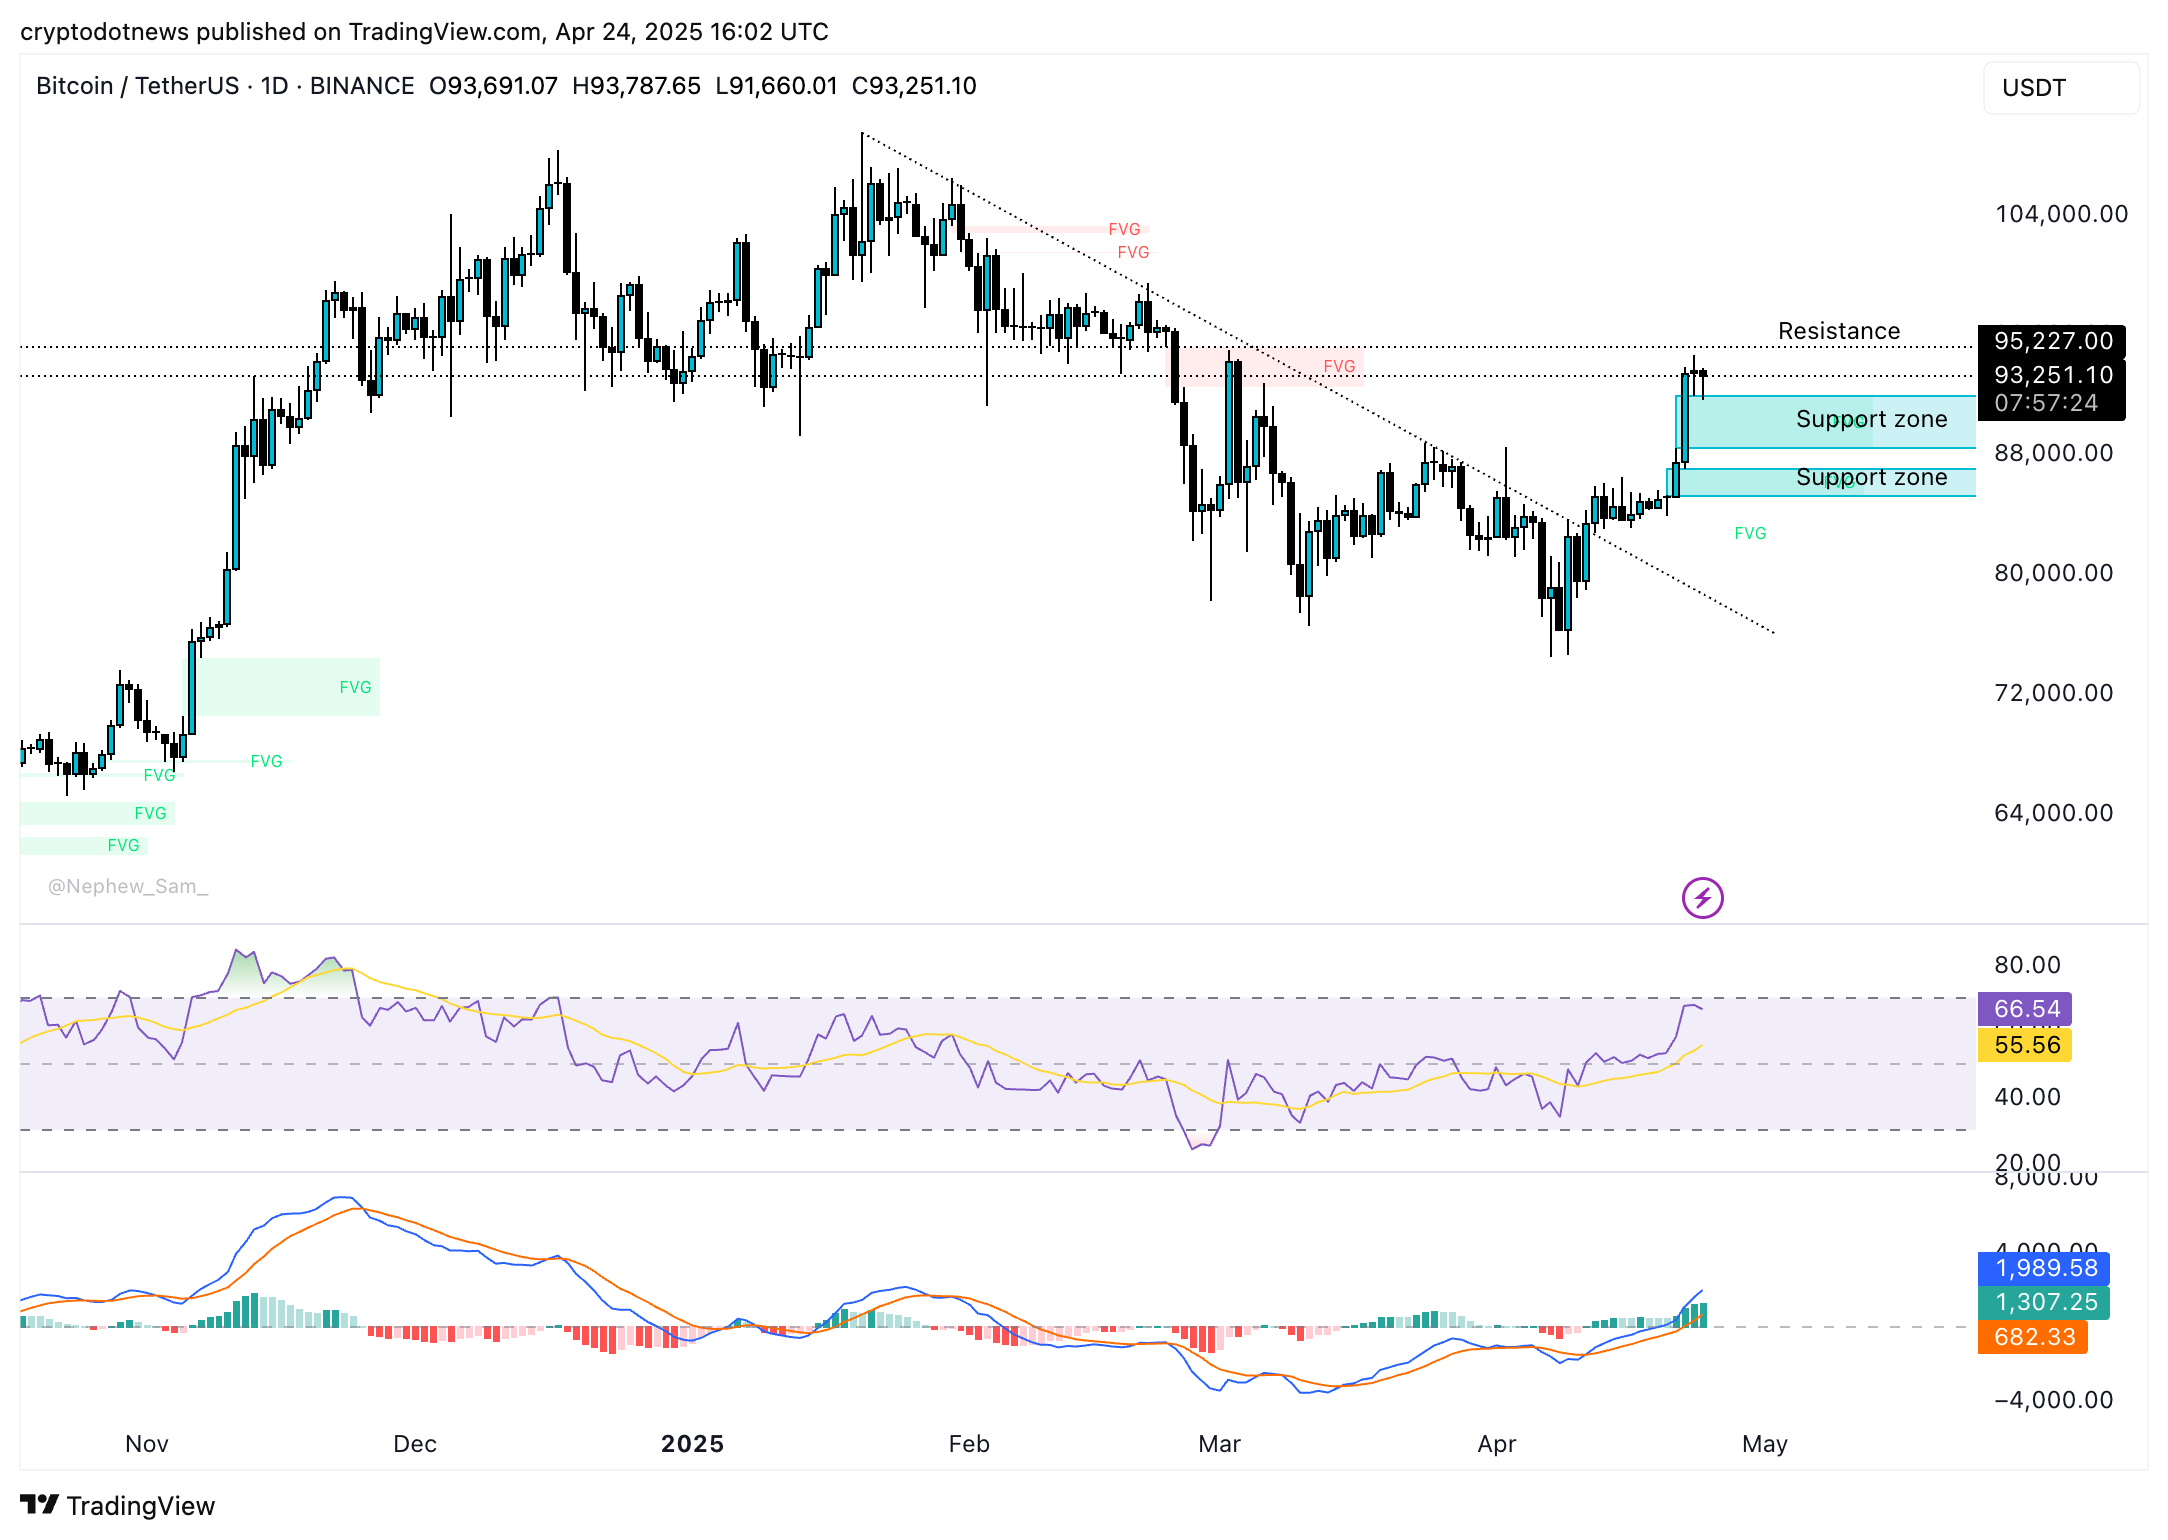Click the green FVG label near April candles
This screenshot has height=1540, width=2168.
pos(1749,533)
